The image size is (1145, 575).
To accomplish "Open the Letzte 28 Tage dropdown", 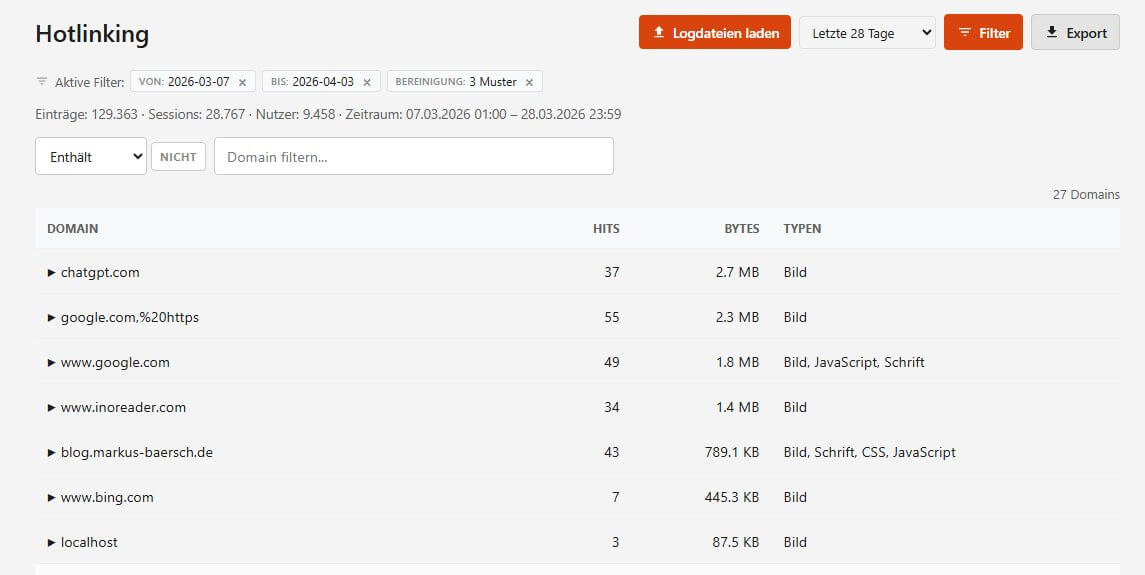I will click(867, 33).
